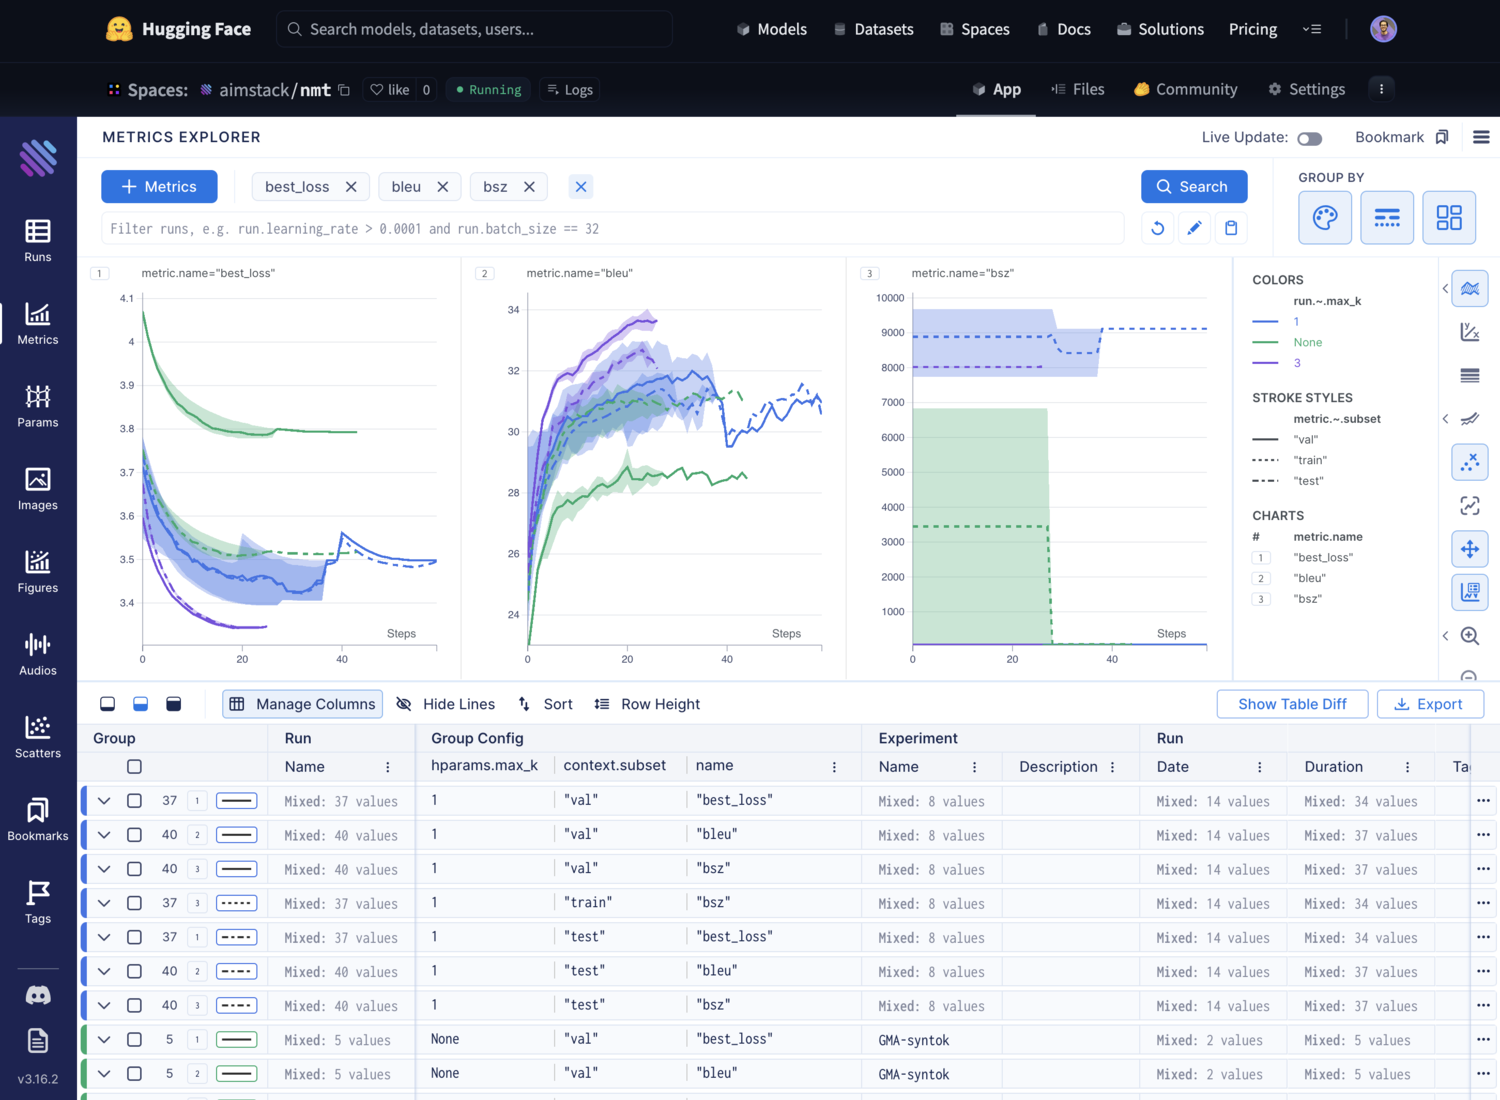
Task: Toggle the Live Update switch
Action: click(x=1309, y=138)
